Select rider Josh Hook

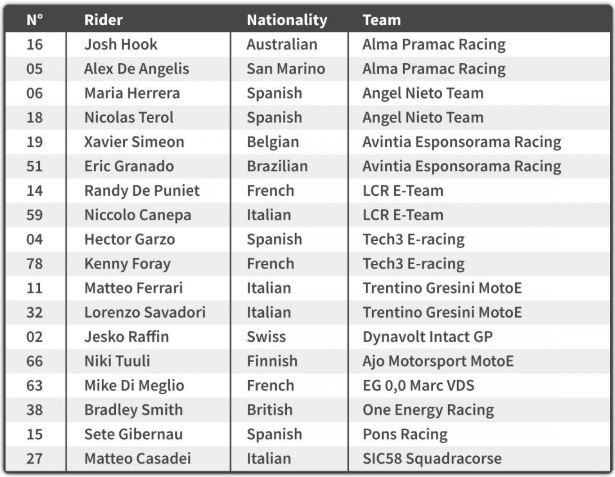coord(120,44)
